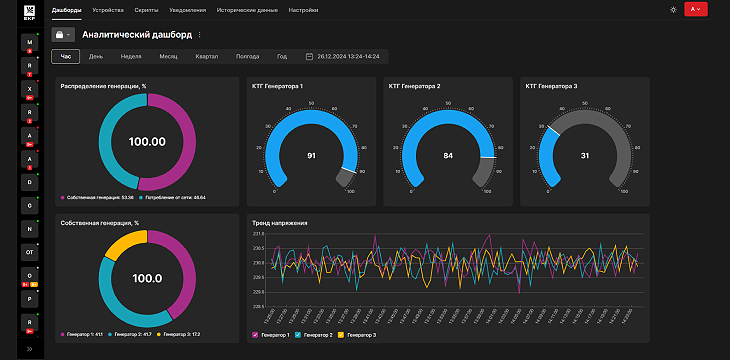Toggle Потребление от сети legend entry
Image resolution: width=730 pixels, height=360 pixels.
pyautogui.click(x=172, y=197)
